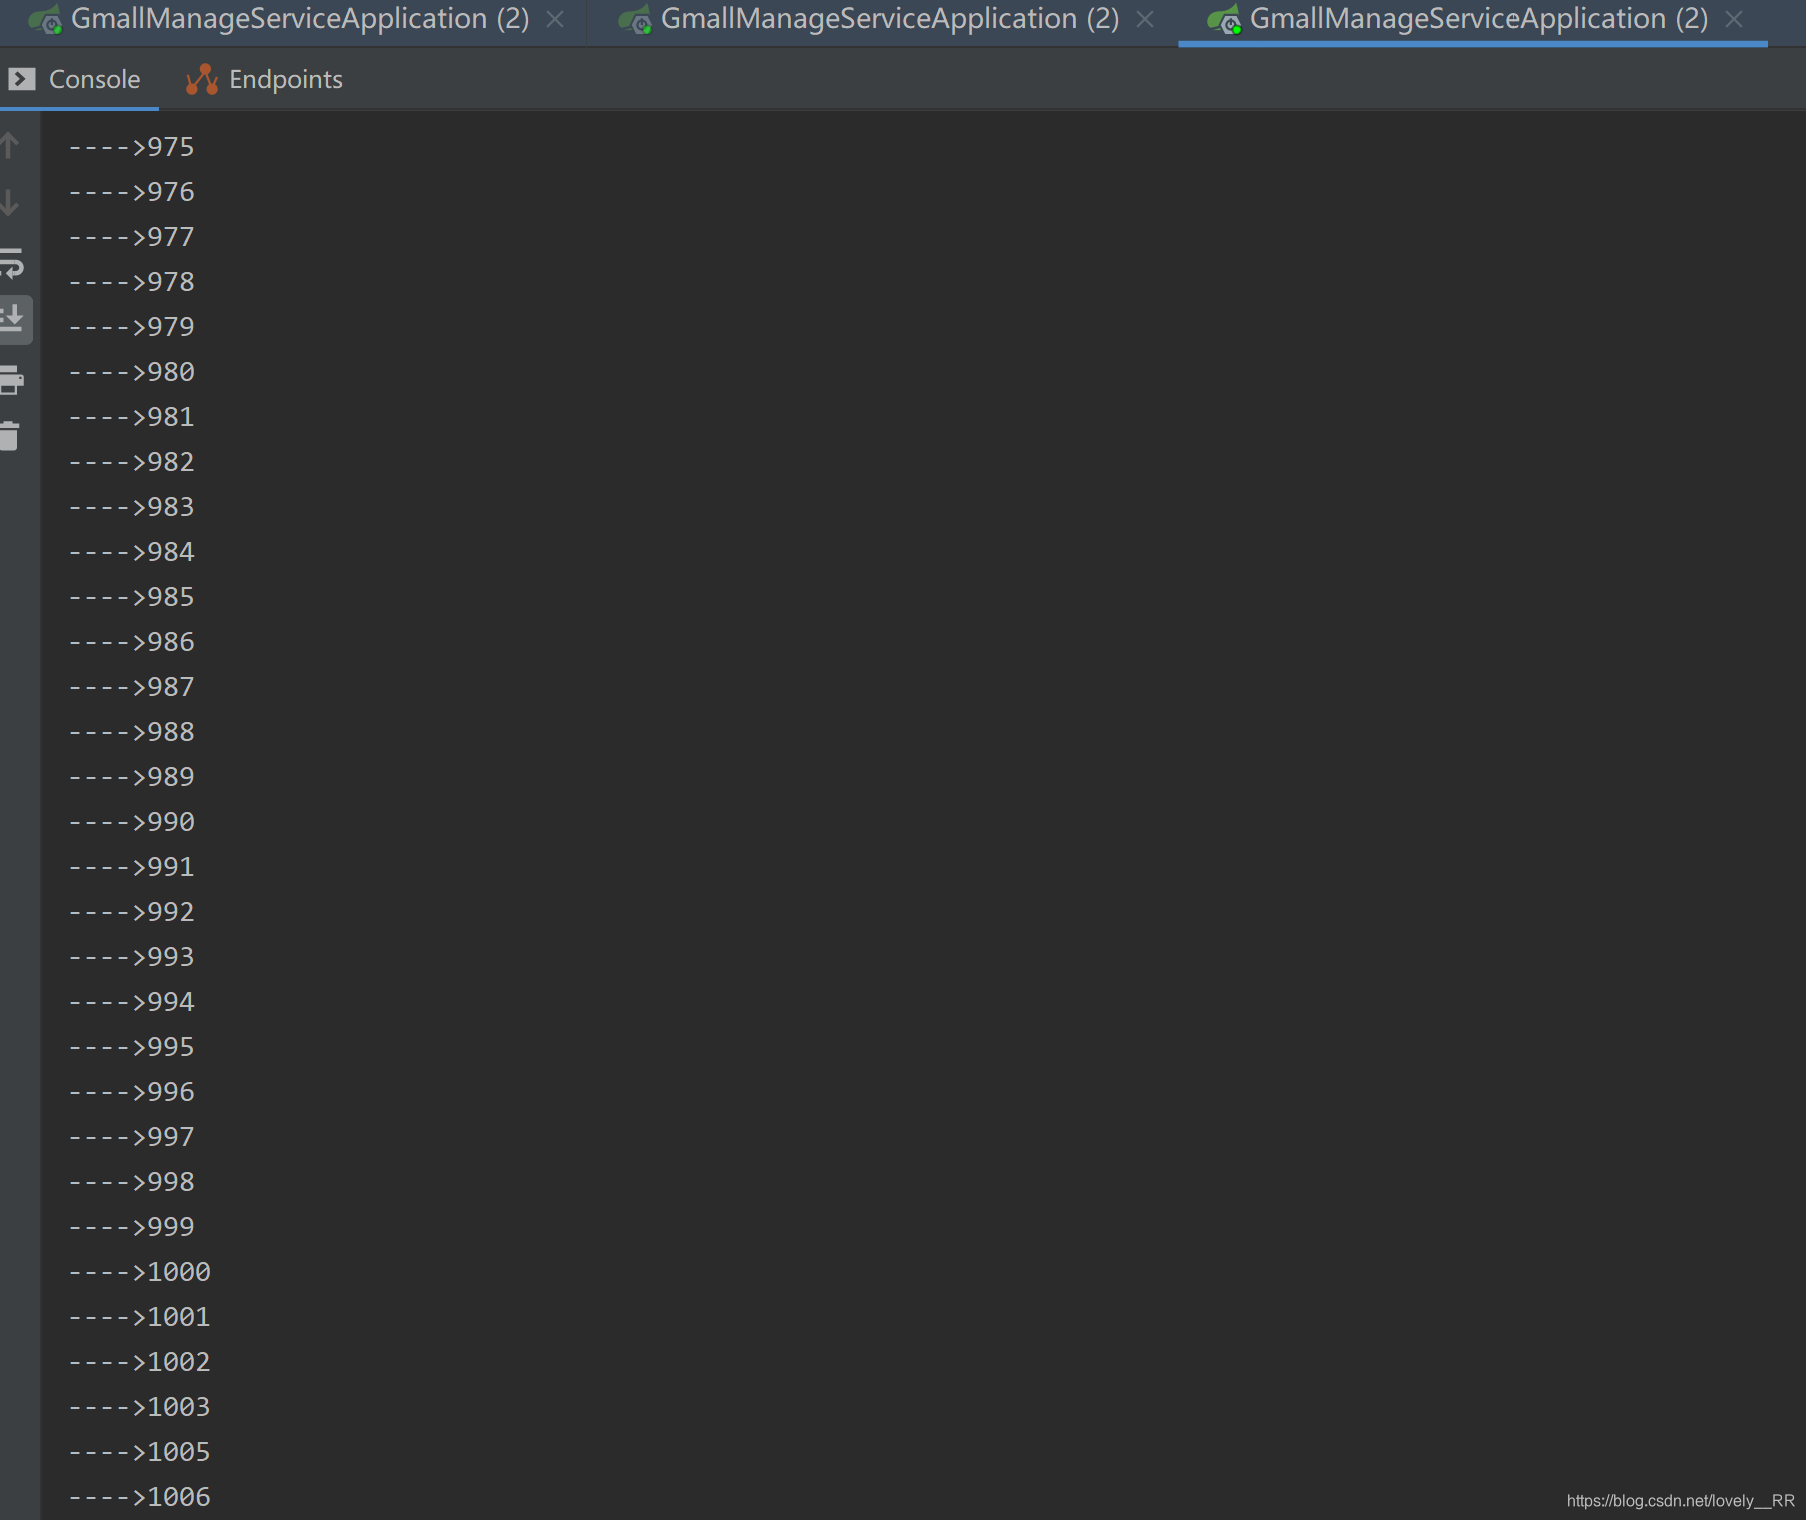The height and width of the screenshot is (1520, 1806).
Task: Click console line ---->1000
Action: (139, 1272)
